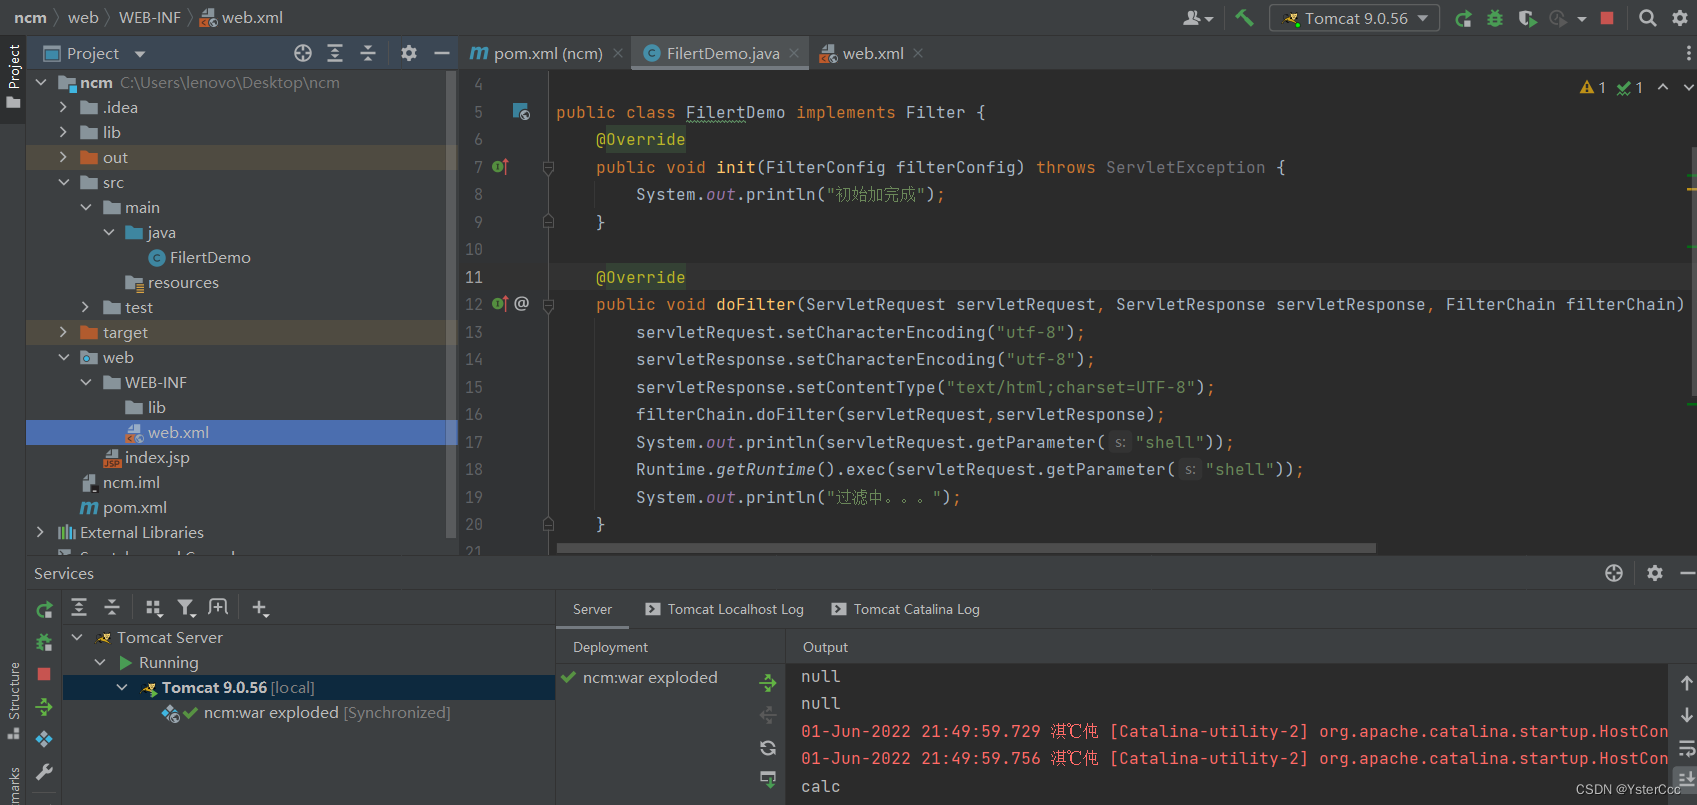Expand all in Project panel toolbar
Screen dimensions: 1697x805
click(x=335, y=53)
